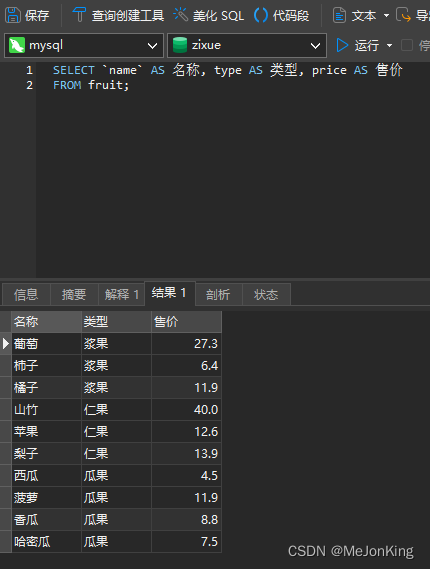This screenshot has width=430, height=569.
Task: Click the 瓜果 type cell in 哈密瓜 row
Action: click(x=116, y=542)
